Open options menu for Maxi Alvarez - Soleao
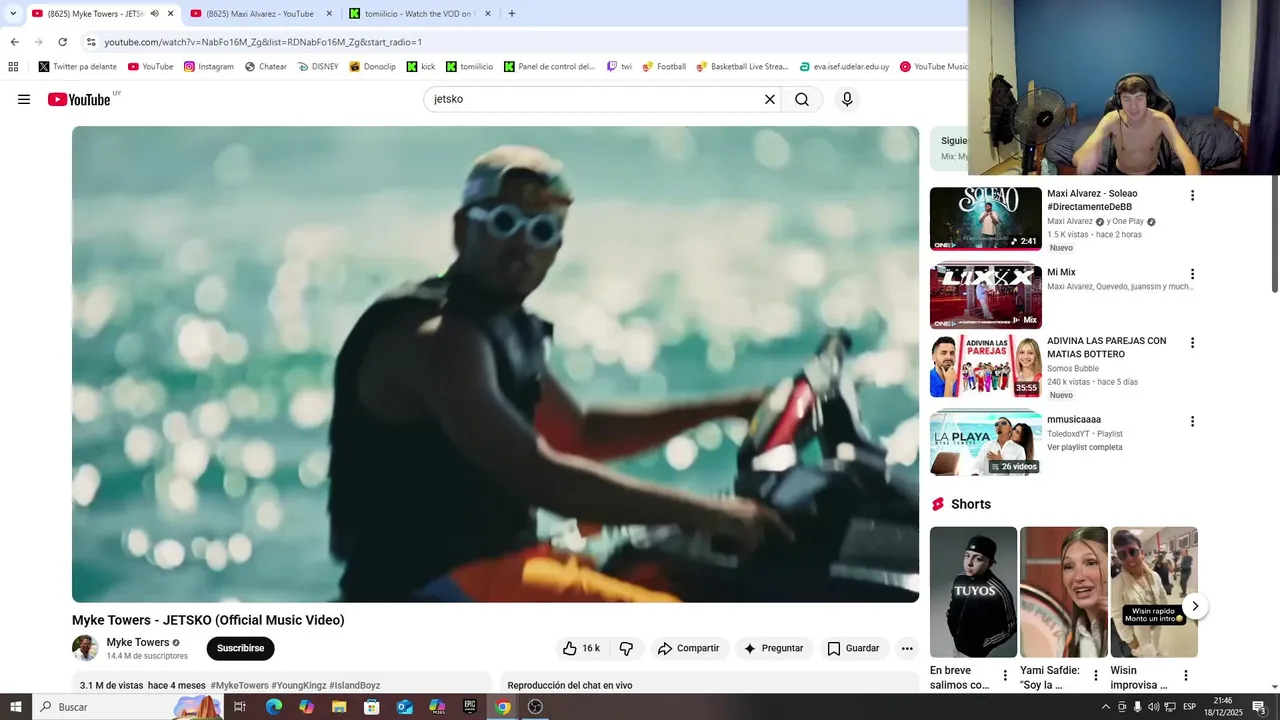 (1192, 195)
